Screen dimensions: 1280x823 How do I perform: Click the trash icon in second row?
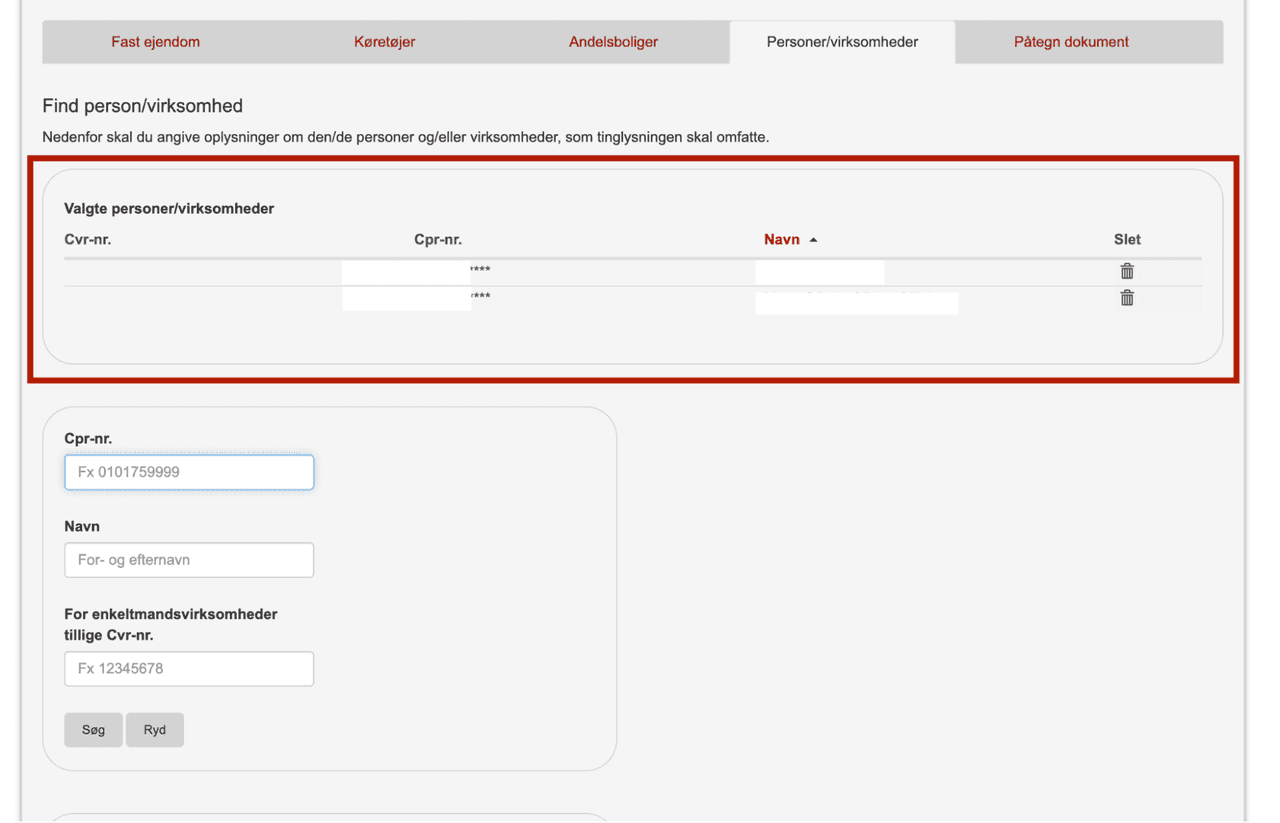[x=1126, y=298]
